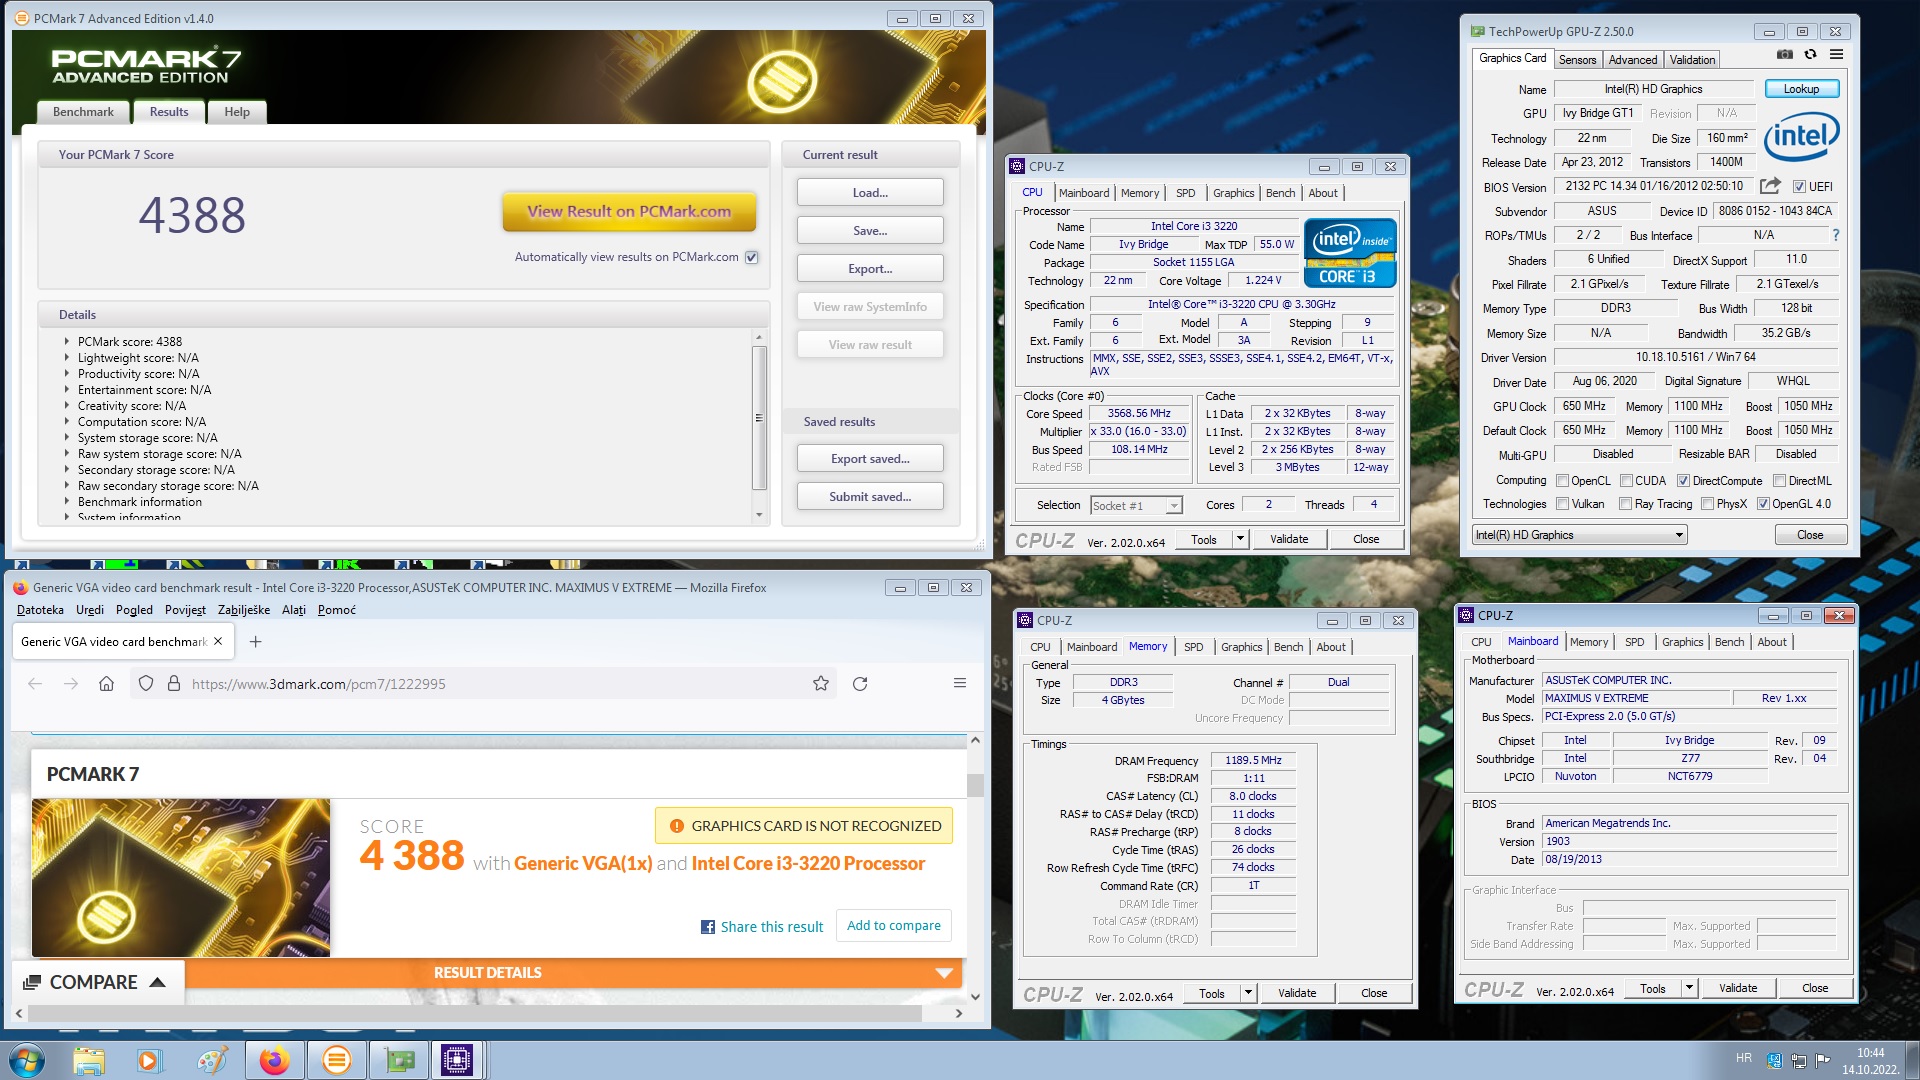This screenshot has width=1920, height=1080.
Task: Toggle the OpenGL 4.0 checkbox
Action: tap(1763, 504)
